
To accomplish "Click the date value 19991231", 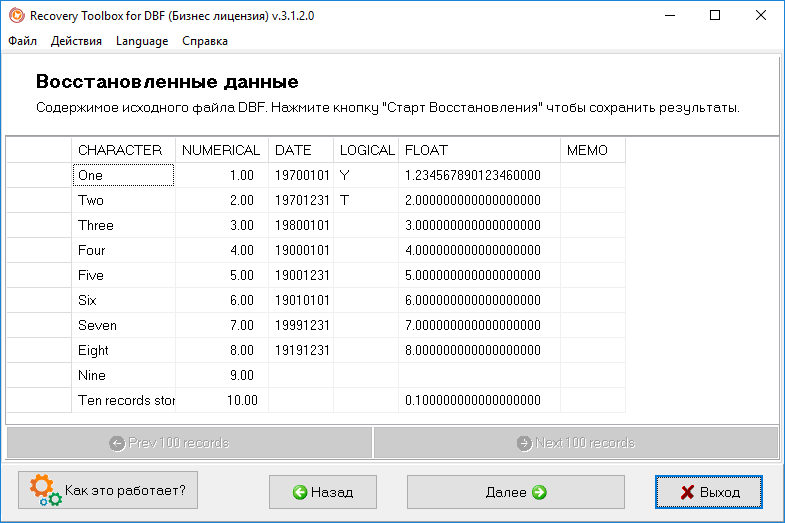I will (x=301, y=325).
